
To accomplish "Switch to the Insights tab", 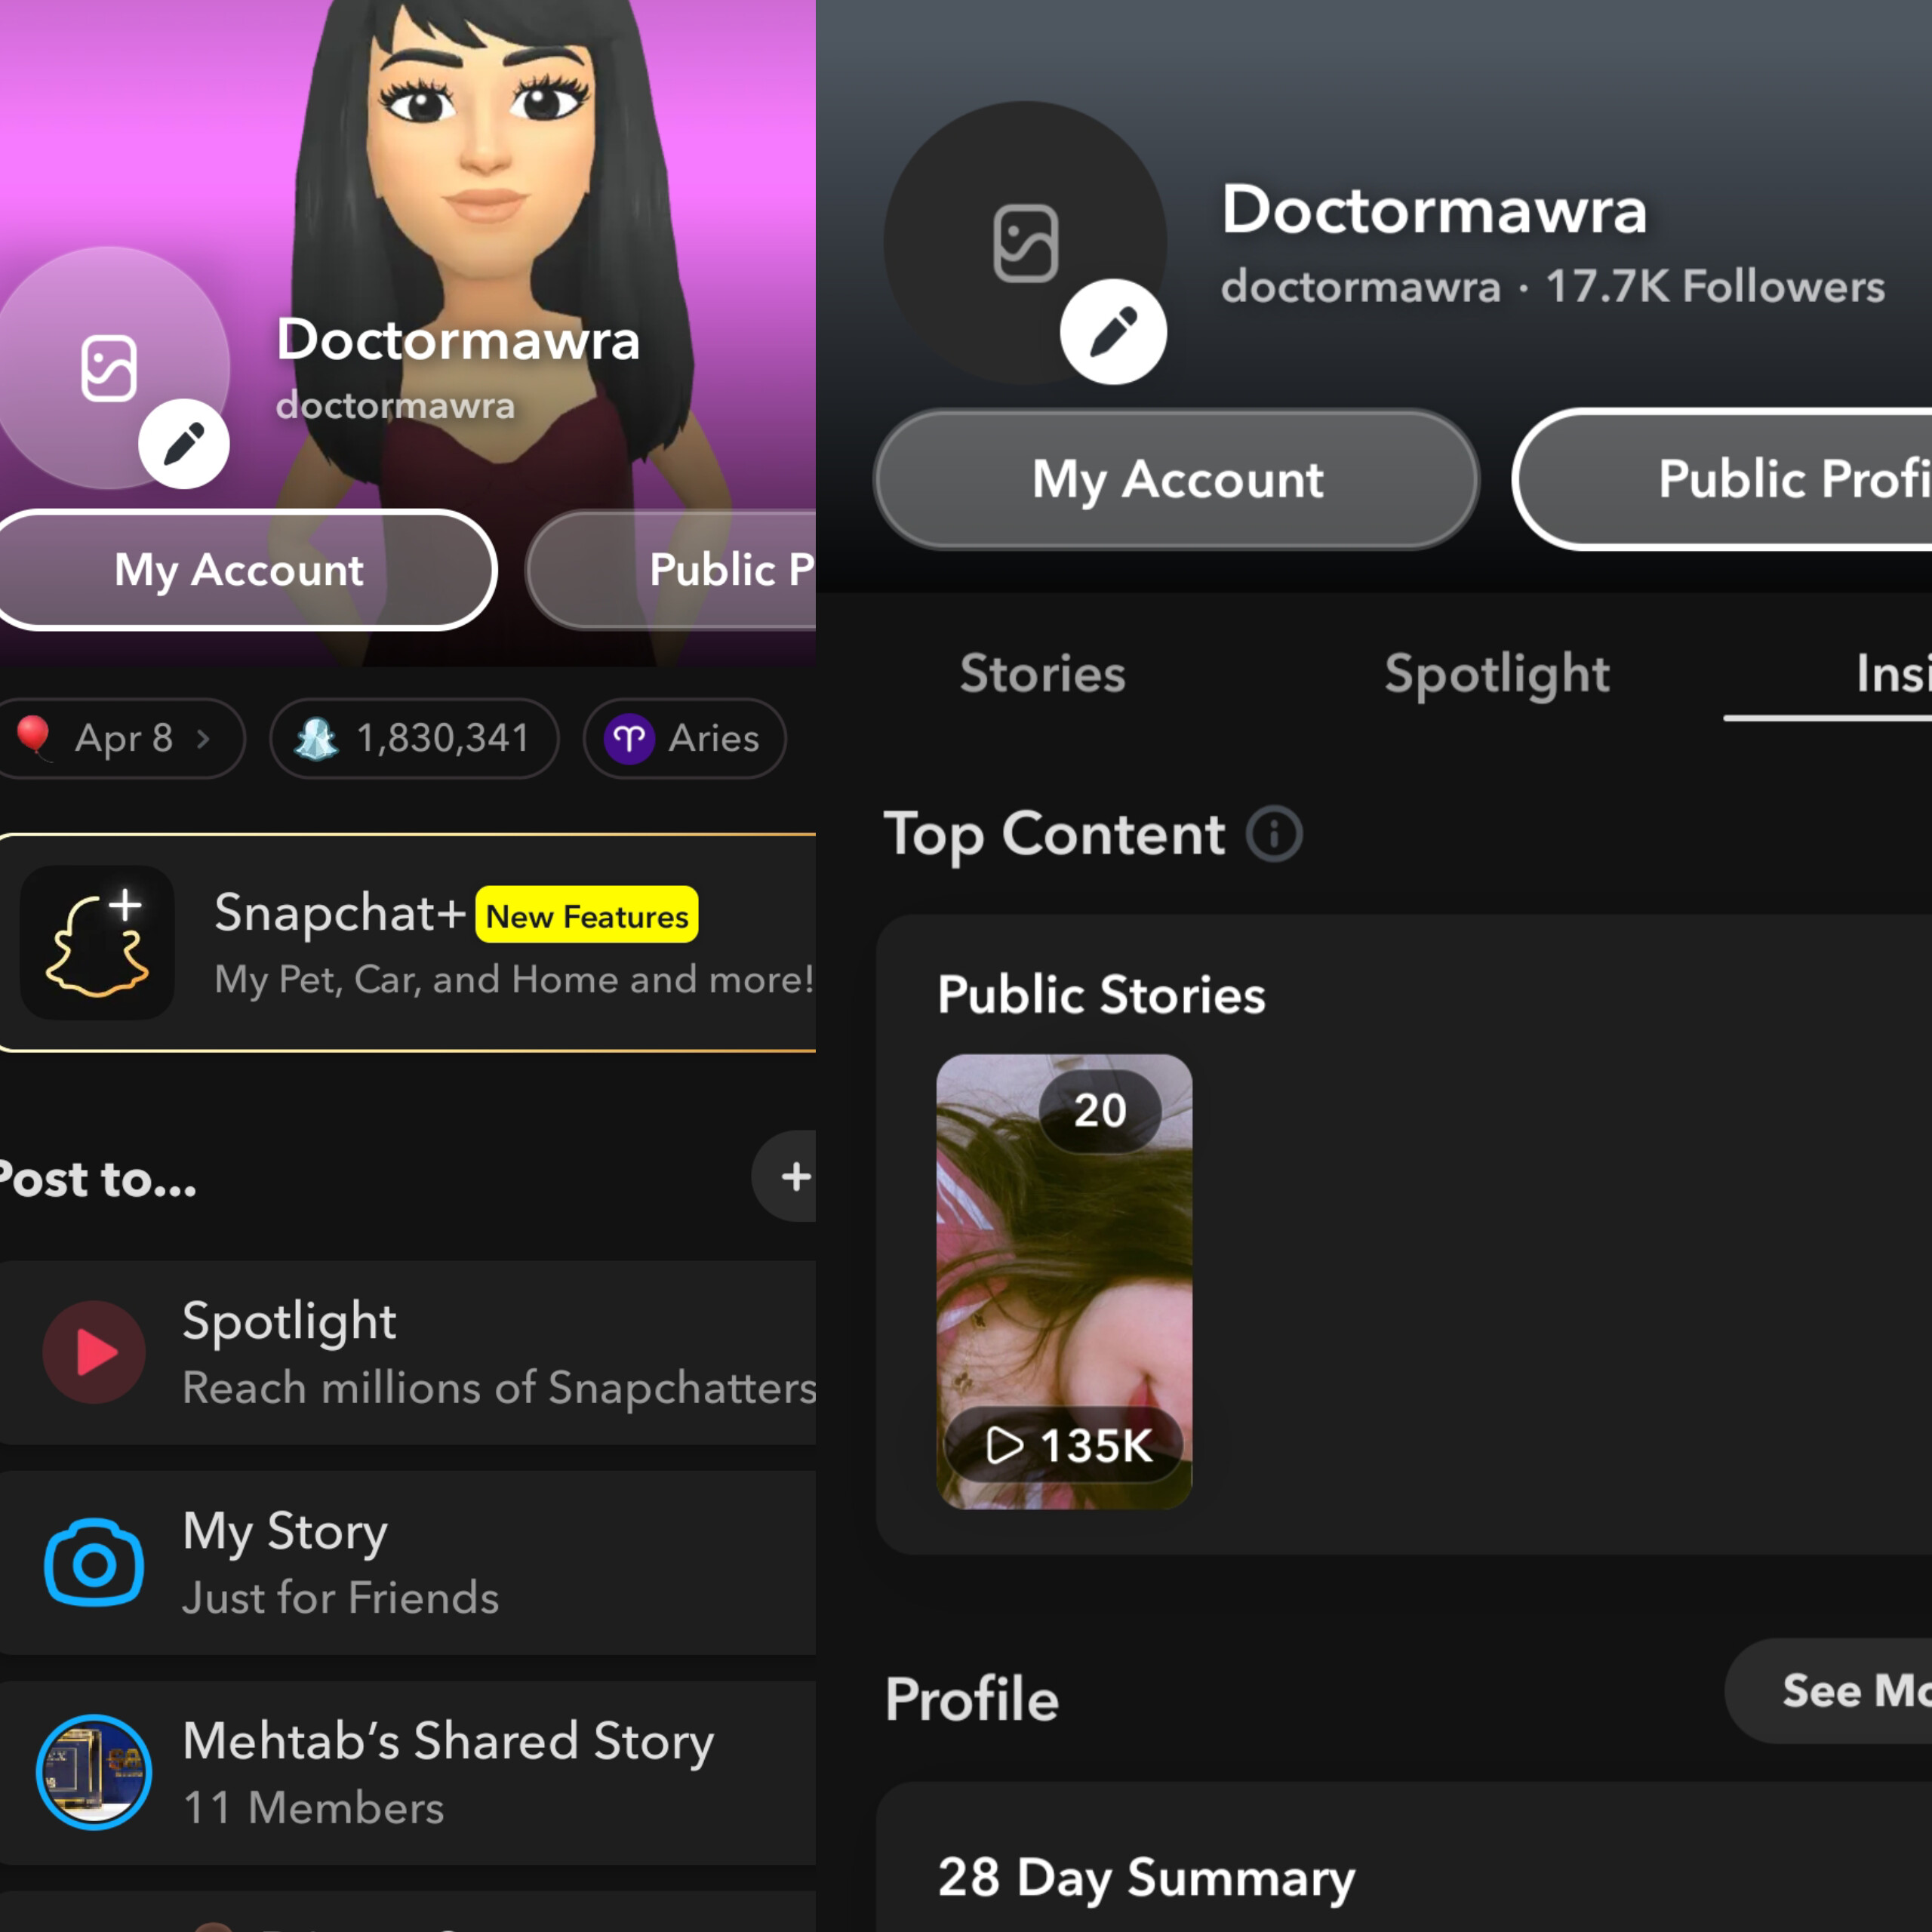I will (x=1893, y=673).
